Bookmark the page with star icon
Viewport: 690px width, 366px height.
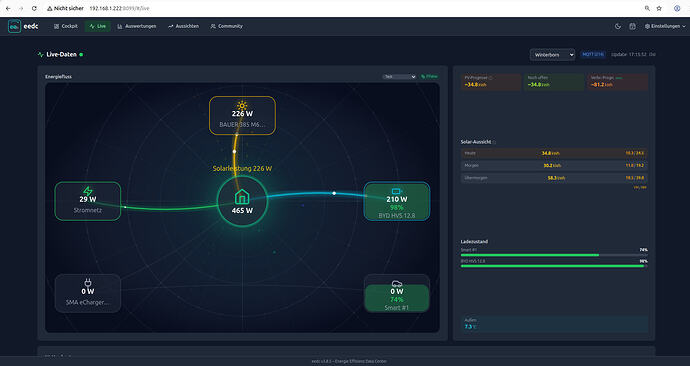tap(659, 8)
